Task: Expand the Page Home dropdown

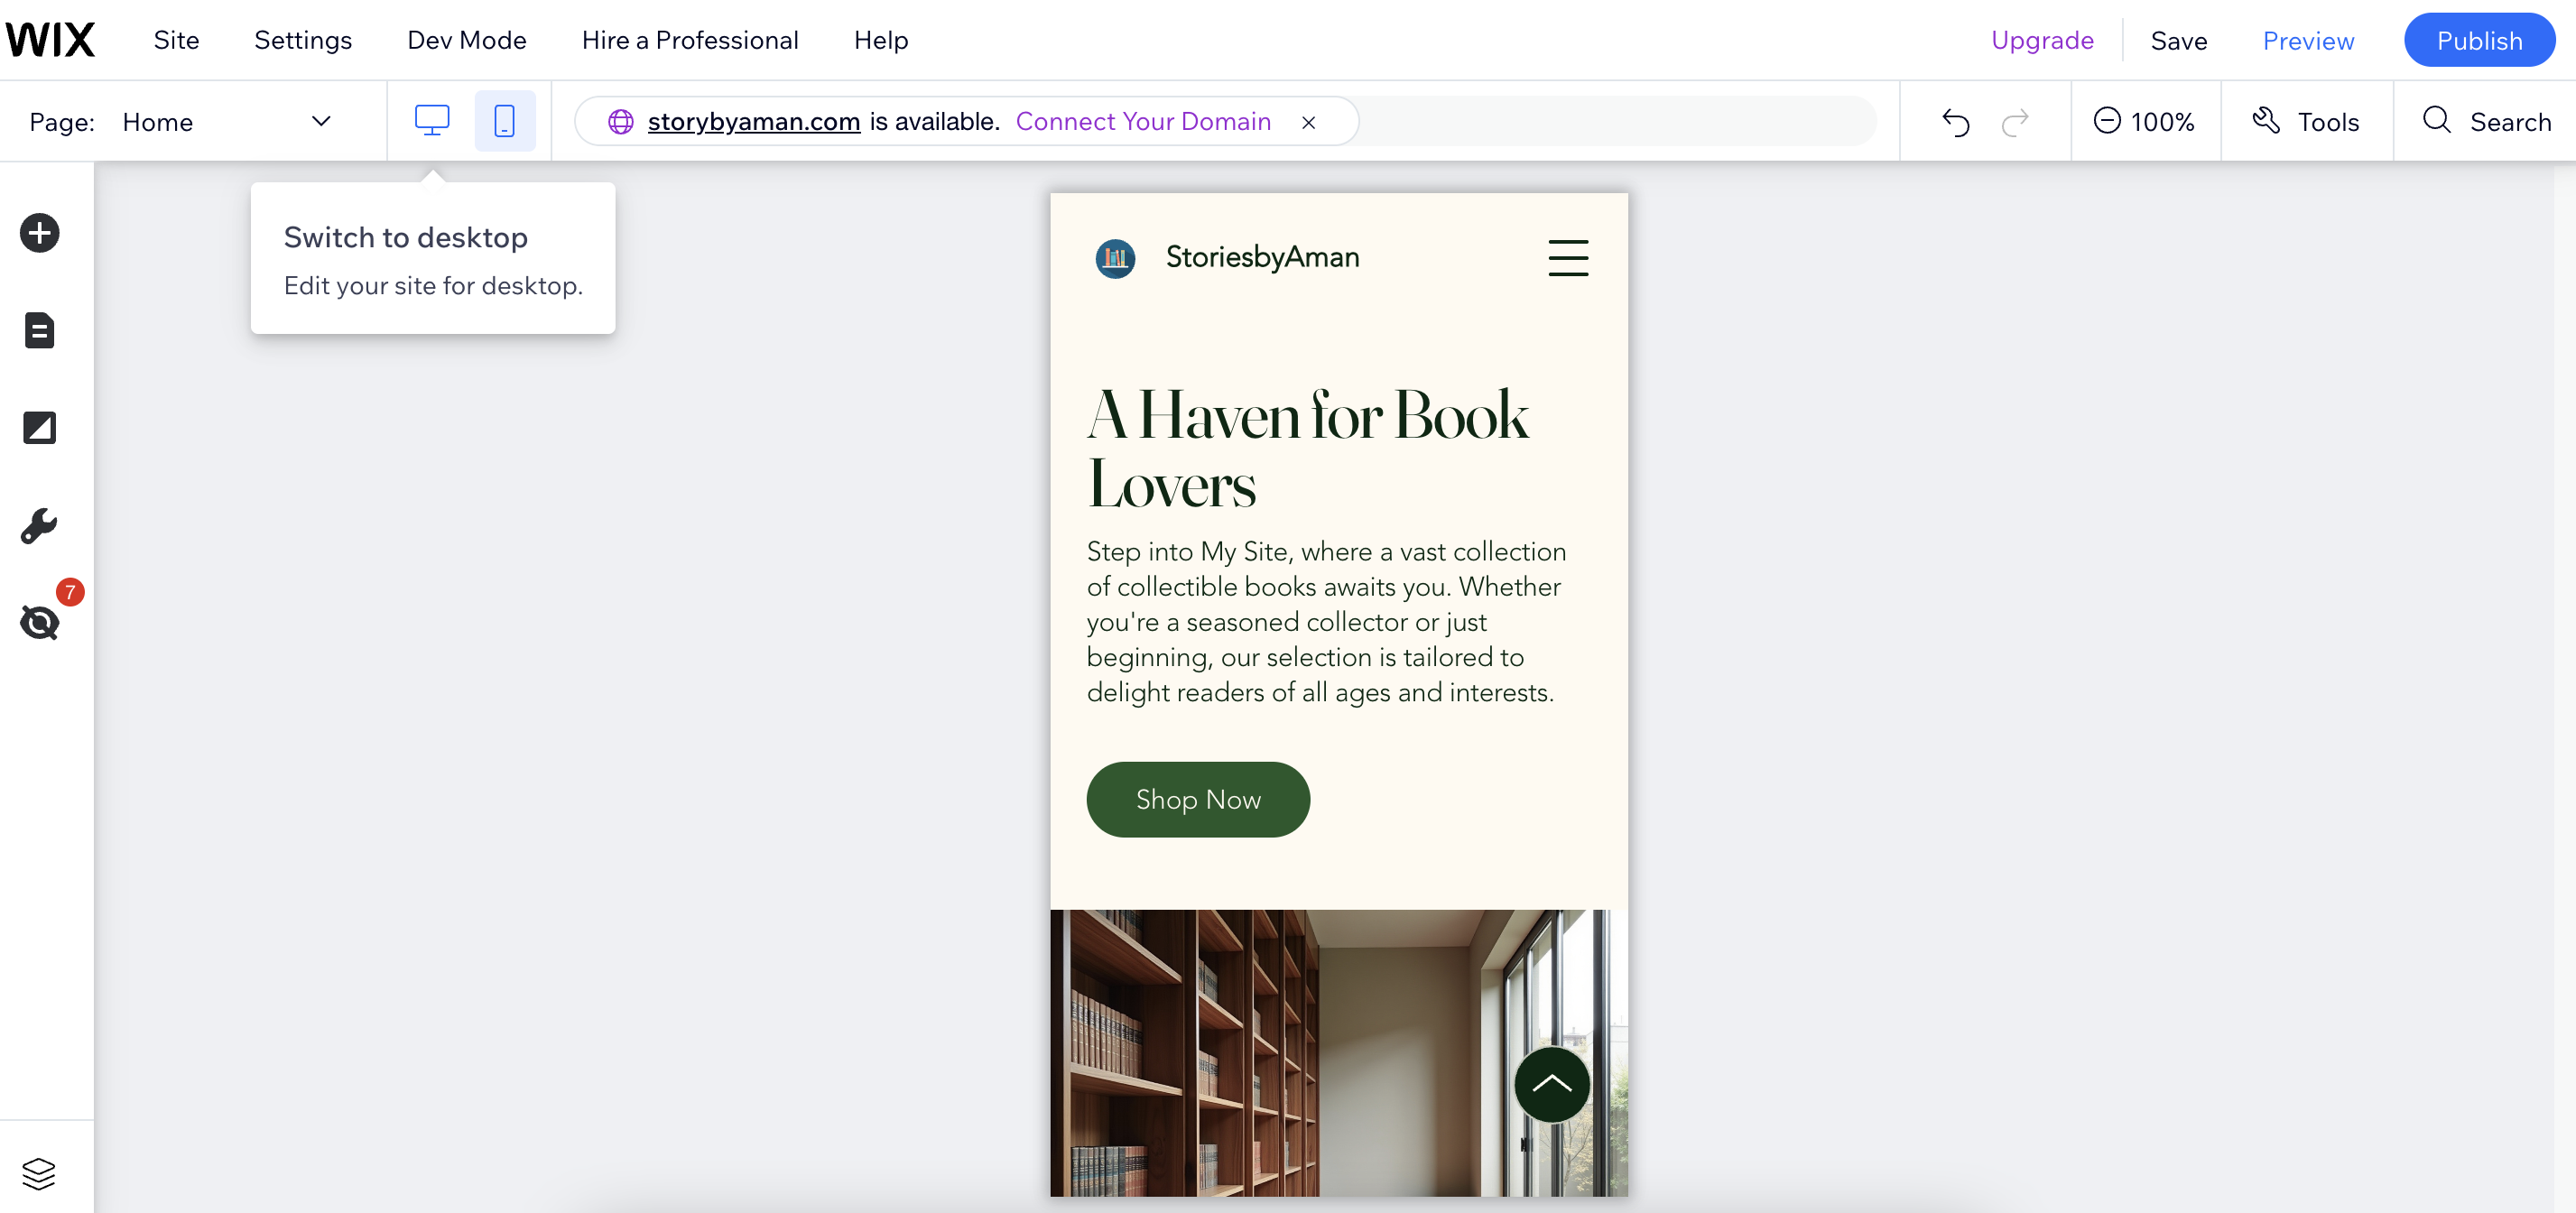Action: (320, 121)
